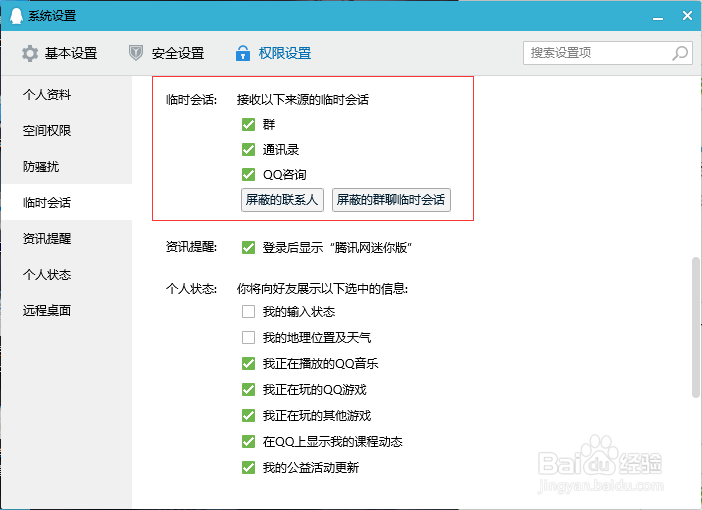Choose 远程桌面 in the sidebar

pos(66,310)
